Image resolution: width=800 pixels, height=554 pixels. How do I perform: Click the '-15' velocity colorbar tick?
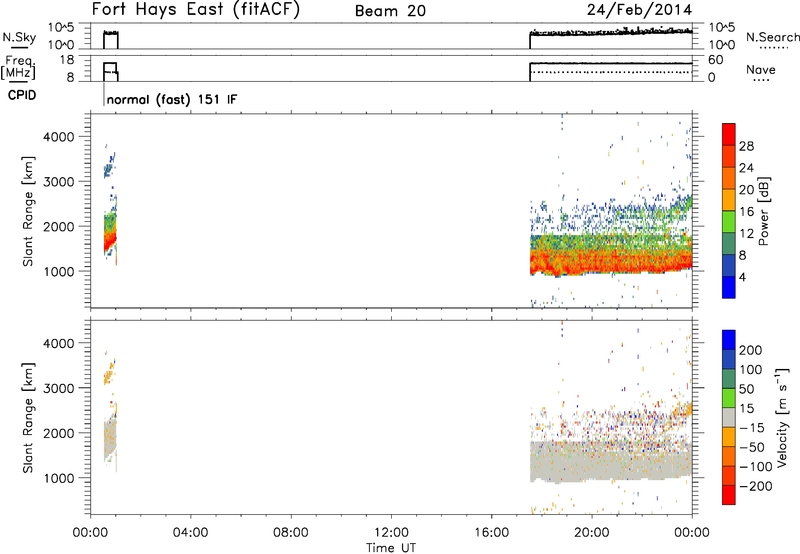[x=751, y=428]
